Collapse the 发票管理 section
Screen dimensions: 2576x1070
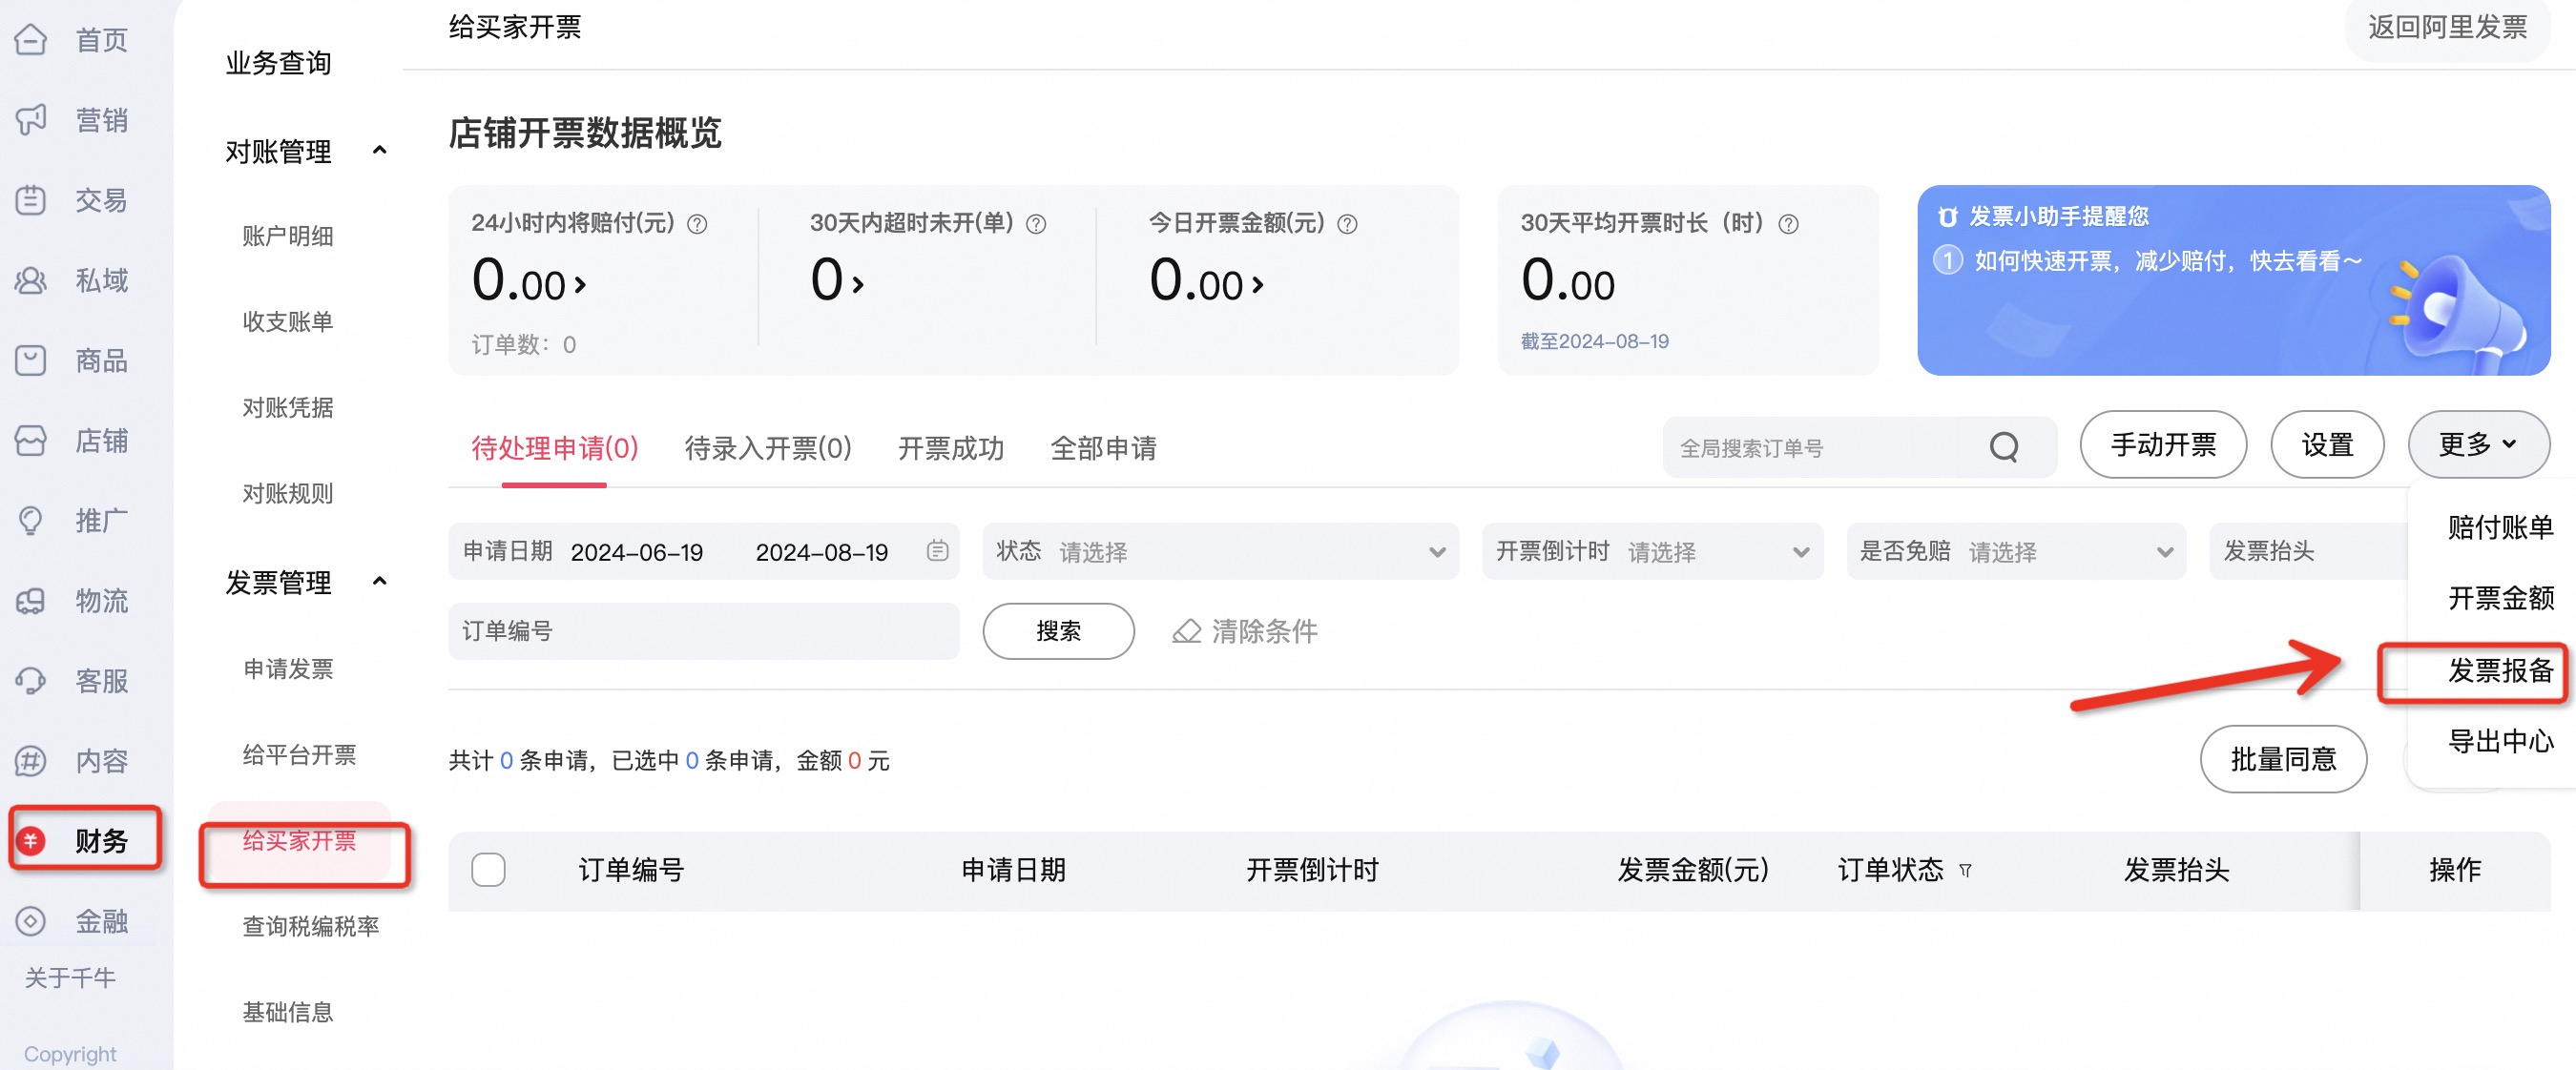click(x=379, y=582)
